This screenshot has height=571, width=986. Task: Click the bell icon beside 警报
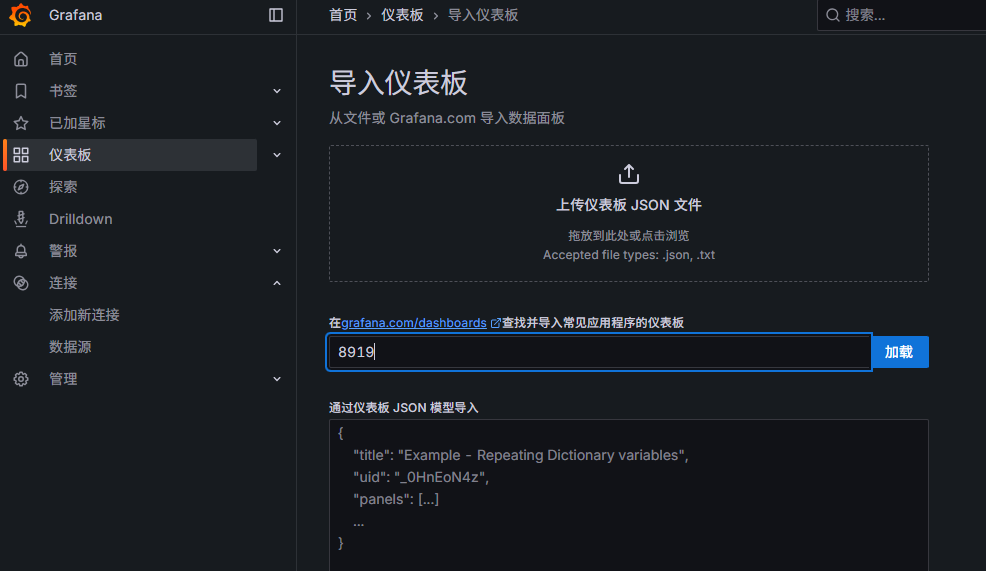click(x=21, y=251)
